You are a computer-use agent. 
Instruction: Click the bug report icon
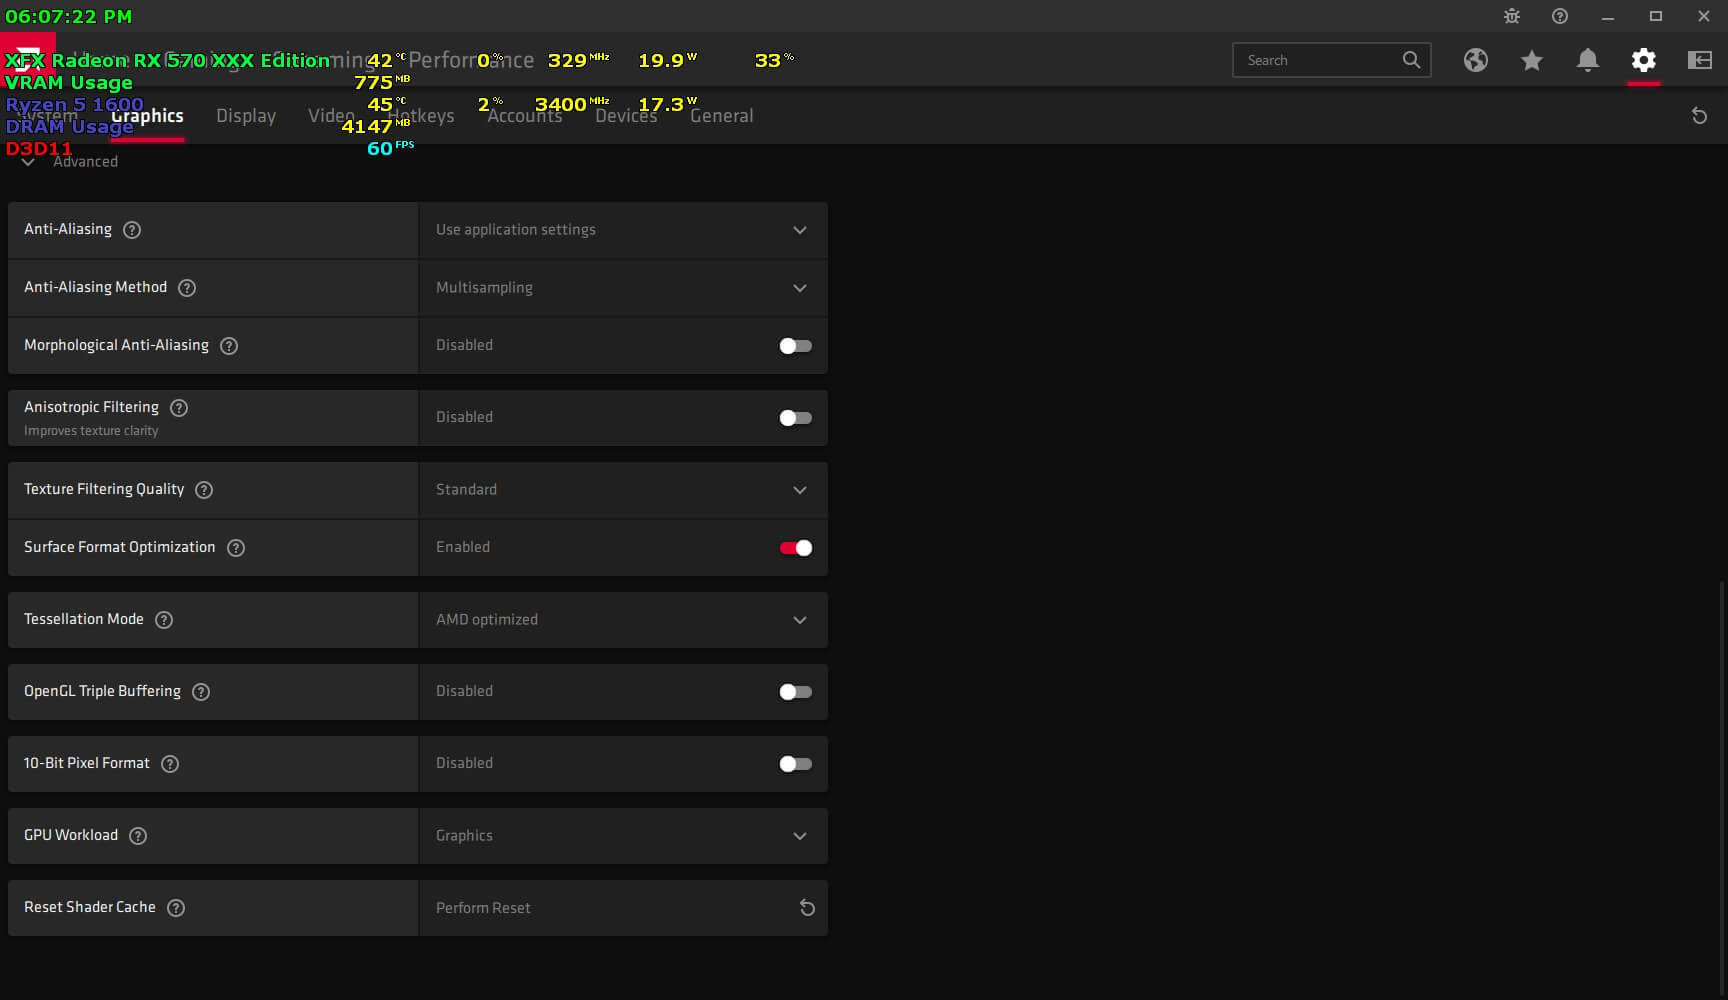pyautogui.click(x=1511, y=16)
